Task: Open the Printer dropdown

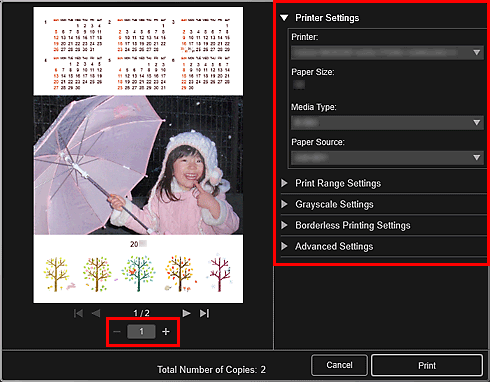Action: pyautogui.click(x=387, y=53)
